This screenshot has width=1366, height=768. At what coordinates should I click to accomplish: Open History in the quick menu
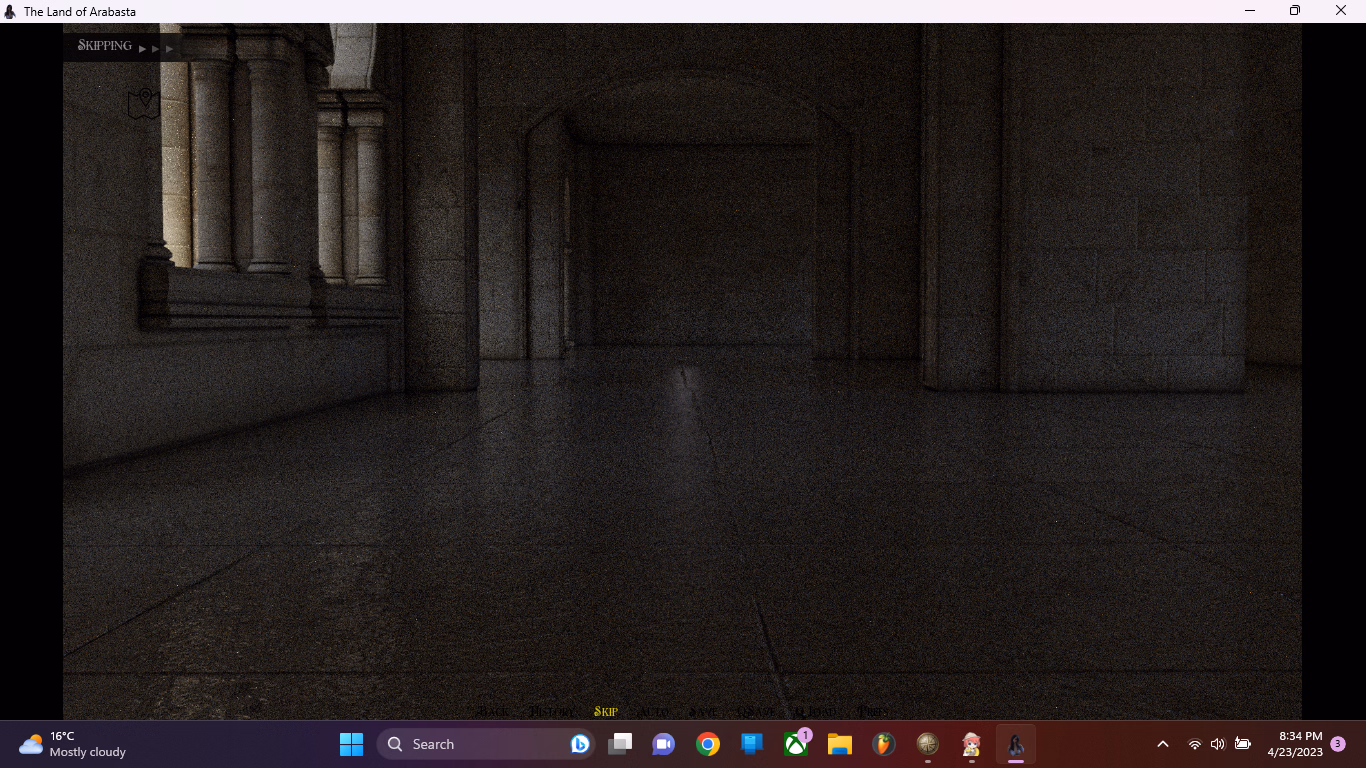pyautogui.click(x=551, y=711)
